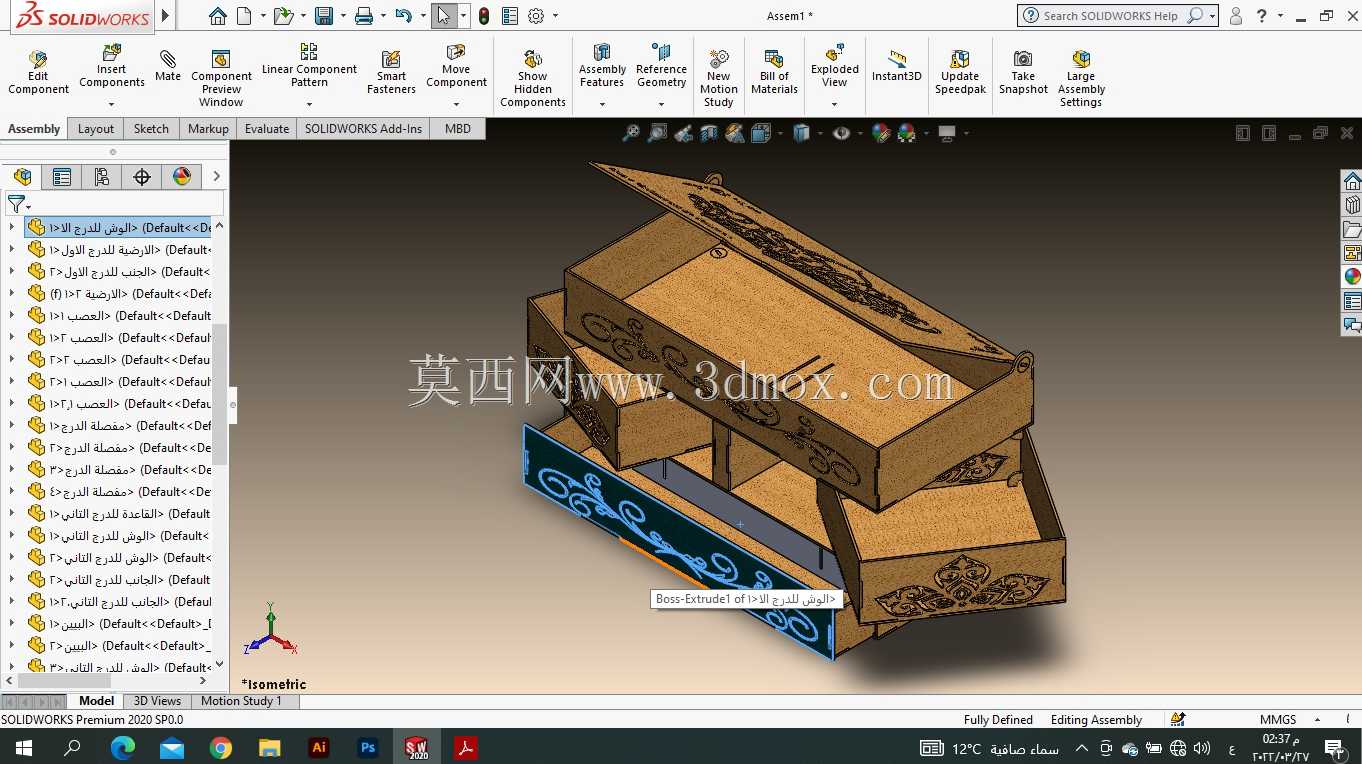Open Insert Components dropdown arrow
Viewport: 1362px width, 764px height.
click(112, 103)
